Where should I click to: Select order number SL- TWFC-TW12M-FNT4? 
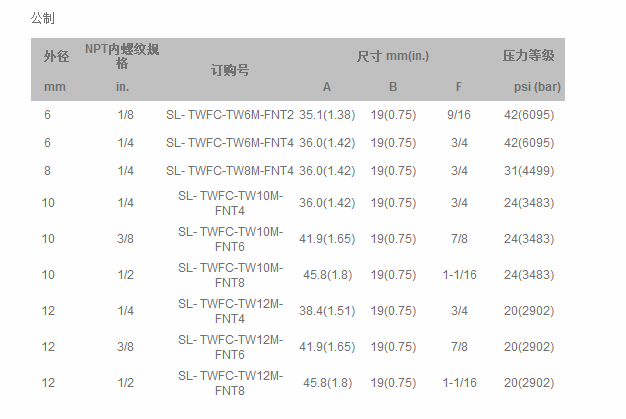point(230,311)
